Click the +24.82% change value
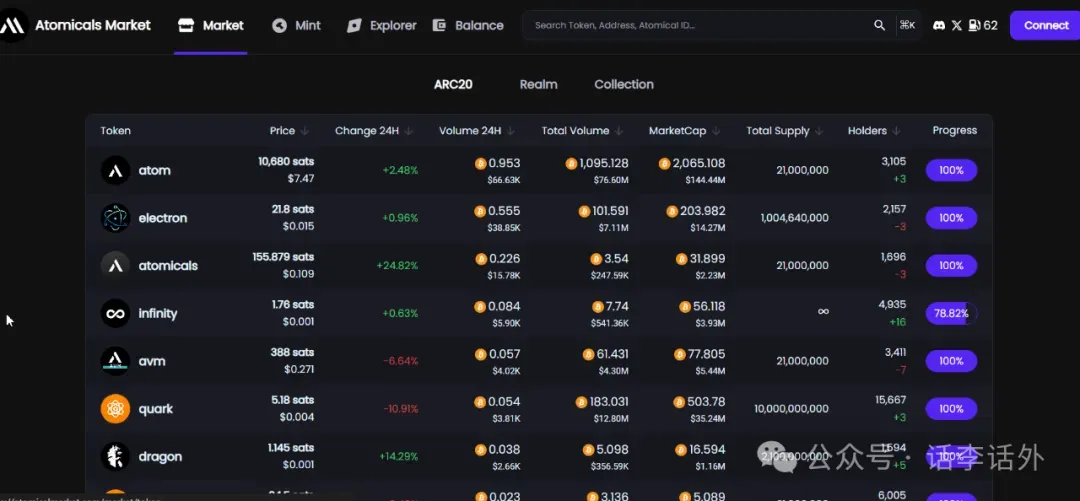The image size is (1080, 501). pyautogui.click(x=397, y=265)
